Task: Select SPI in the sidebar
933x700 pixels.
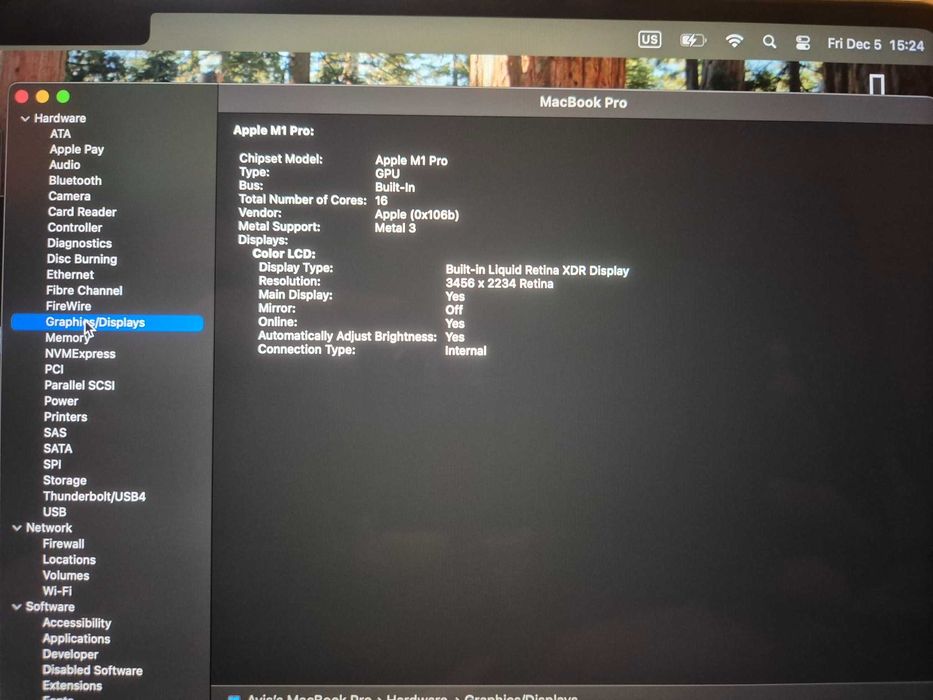Action: [x=52, y=464]
